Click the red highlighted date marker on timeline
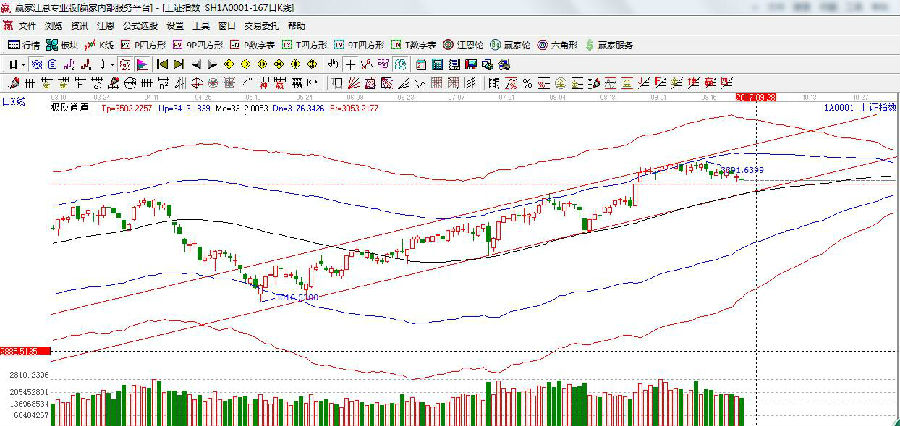Screen dimensions: 900x426 [756, 97]
